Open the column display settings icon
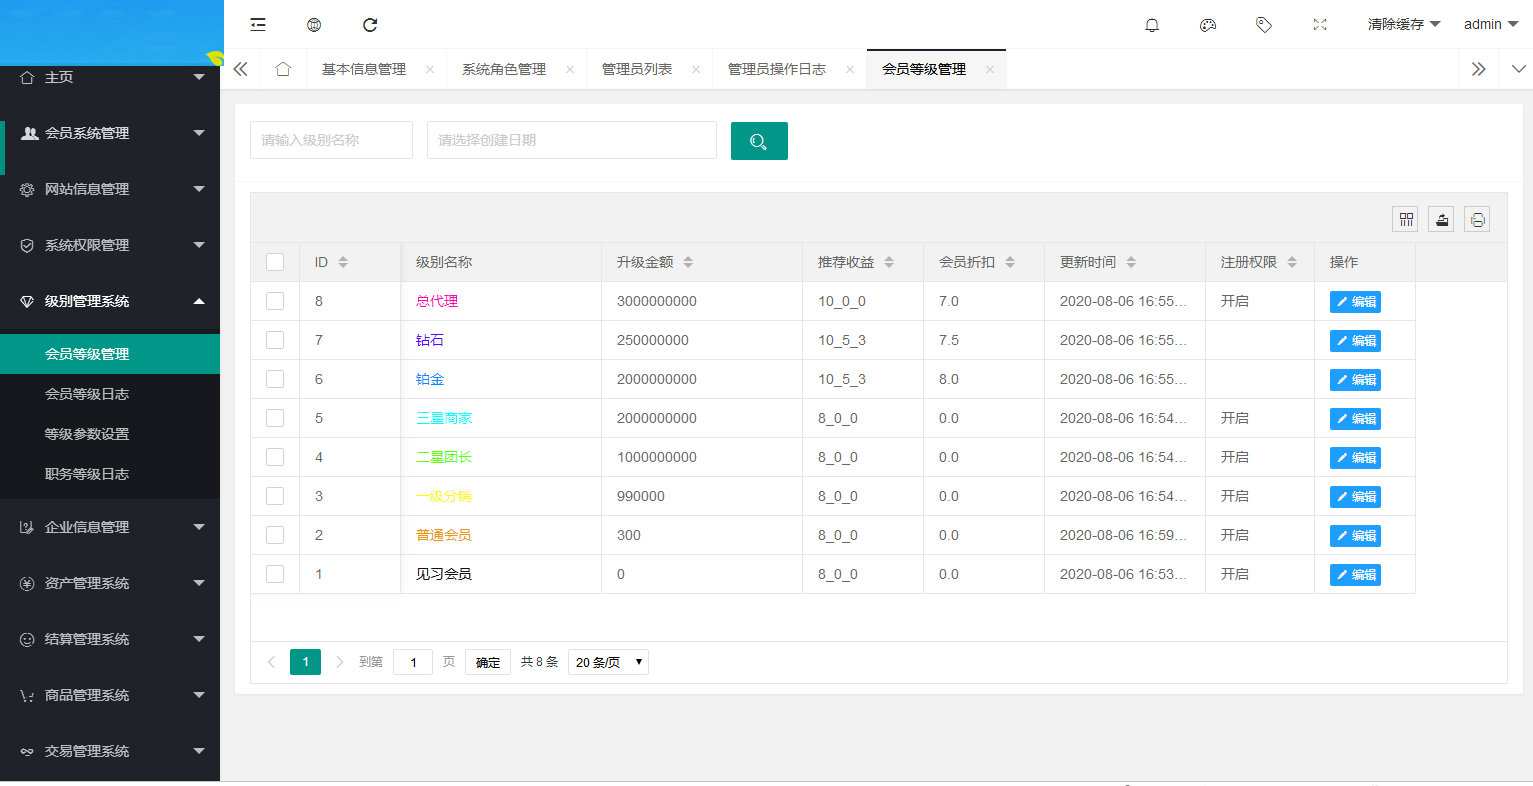1533x786 pixels. tap(1404, 218)
